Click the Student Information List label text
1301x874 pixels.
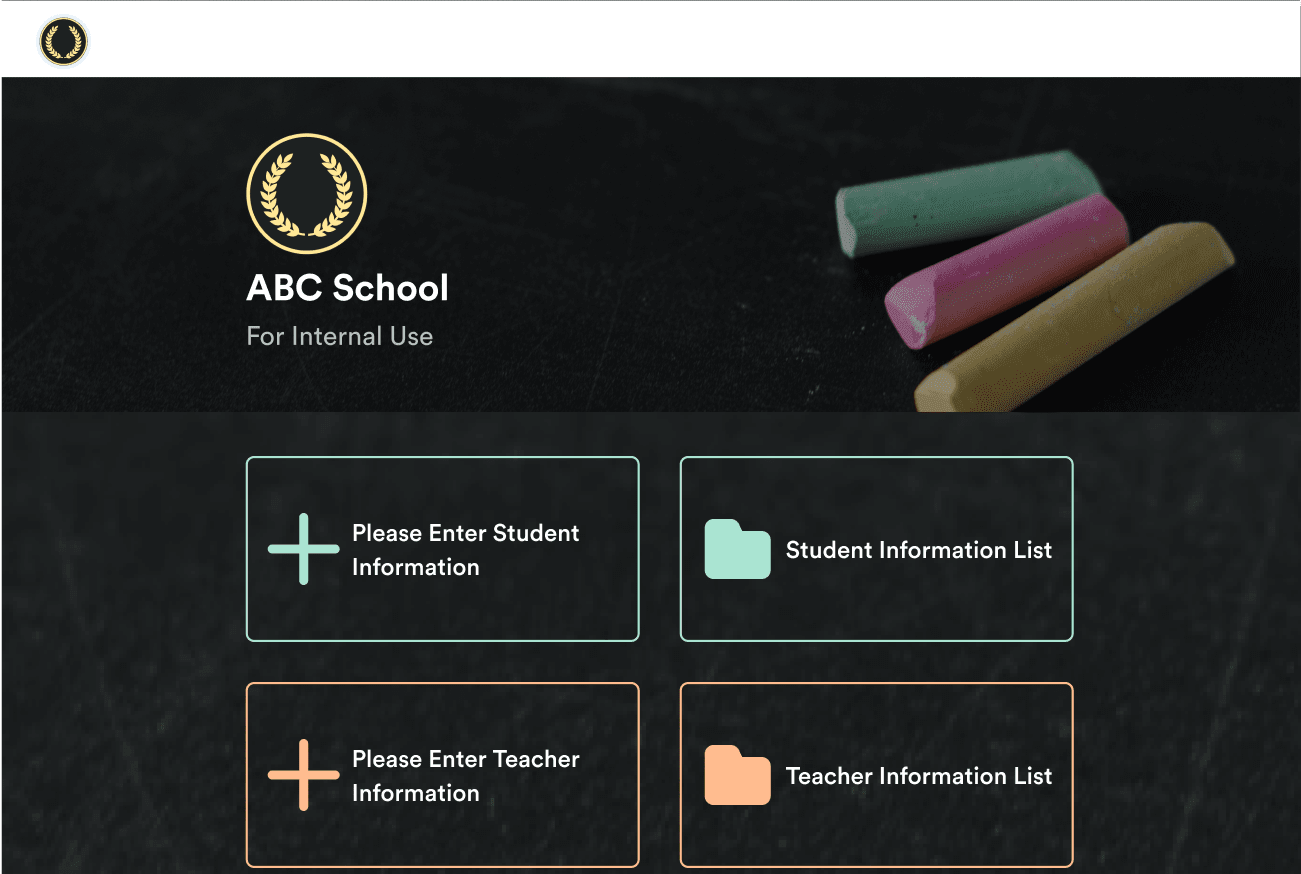tap(919, 549)
